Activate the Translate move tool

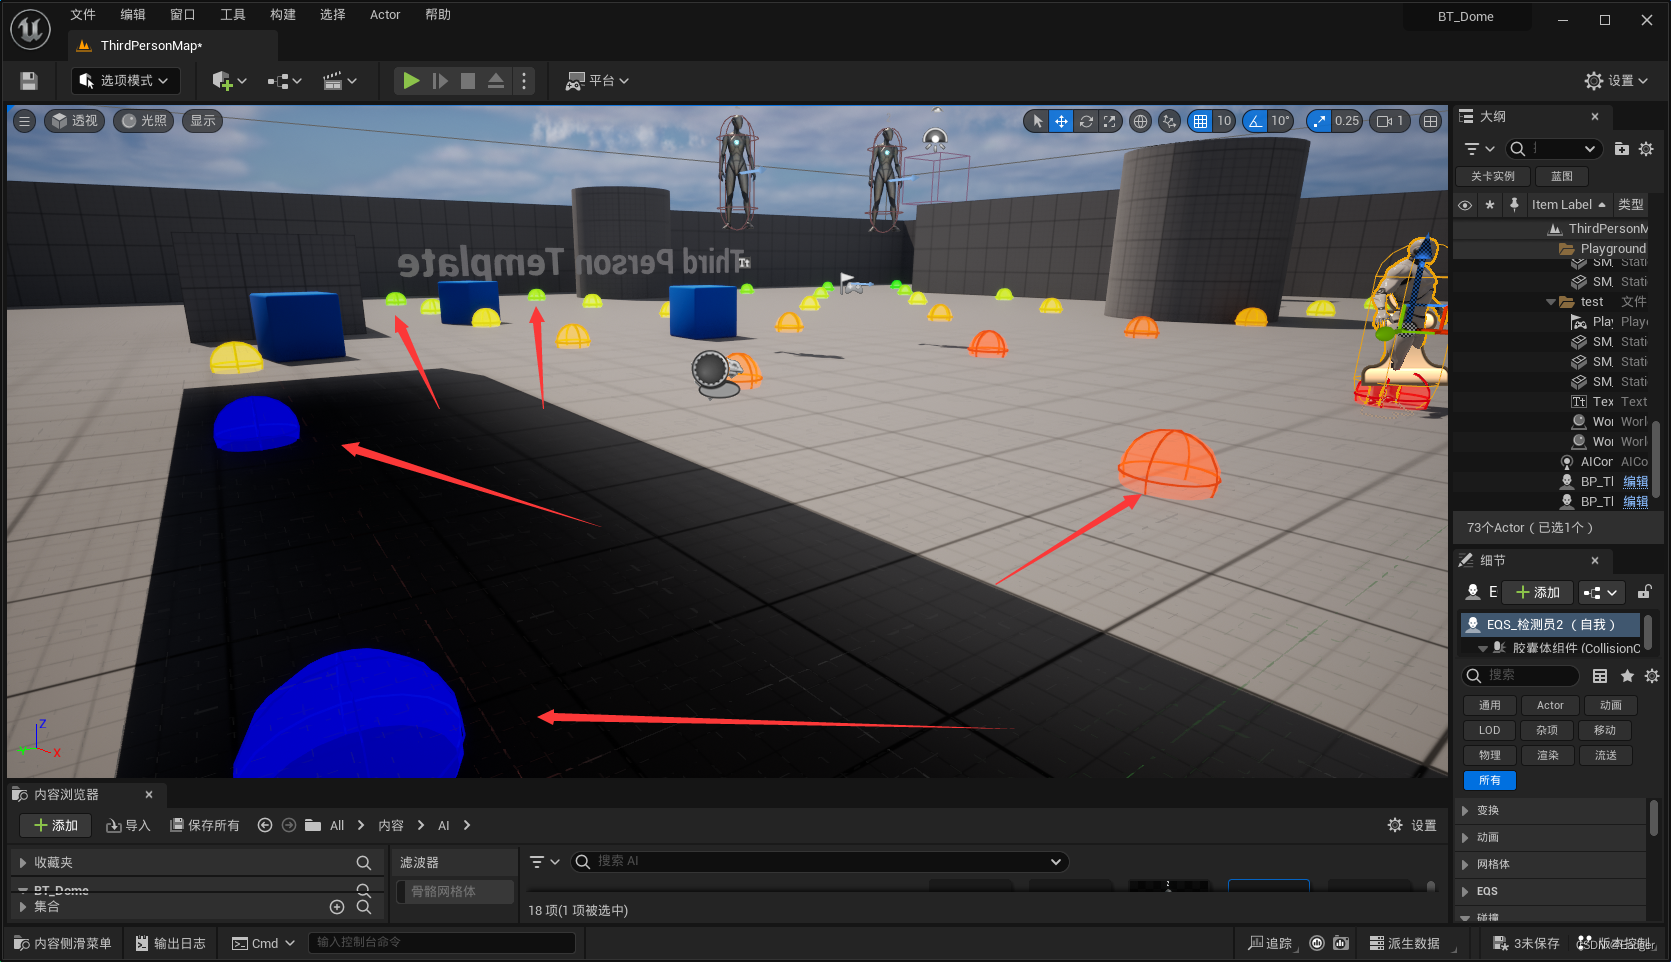[x=1061, y=121]
